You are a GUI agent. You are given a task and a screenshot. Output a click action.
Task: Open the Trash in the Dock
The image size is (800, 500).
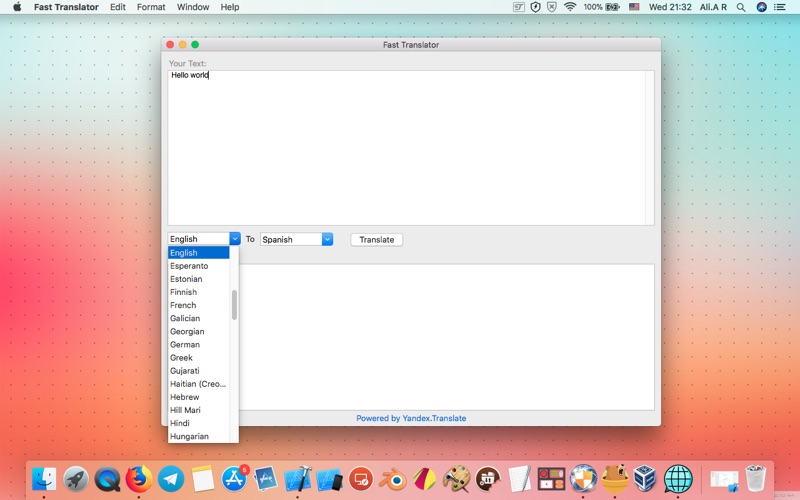[x=755, y=479]
